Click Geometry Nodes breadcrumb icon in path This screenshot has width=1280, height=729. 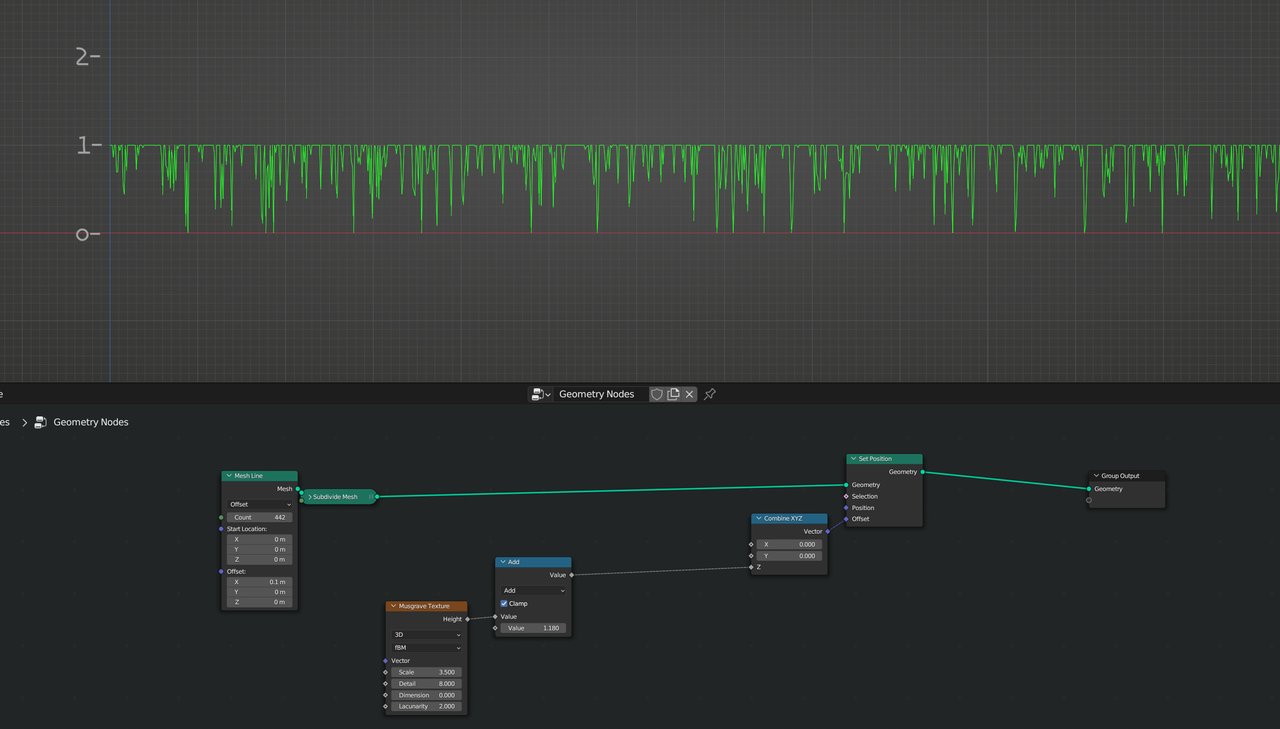41,422
